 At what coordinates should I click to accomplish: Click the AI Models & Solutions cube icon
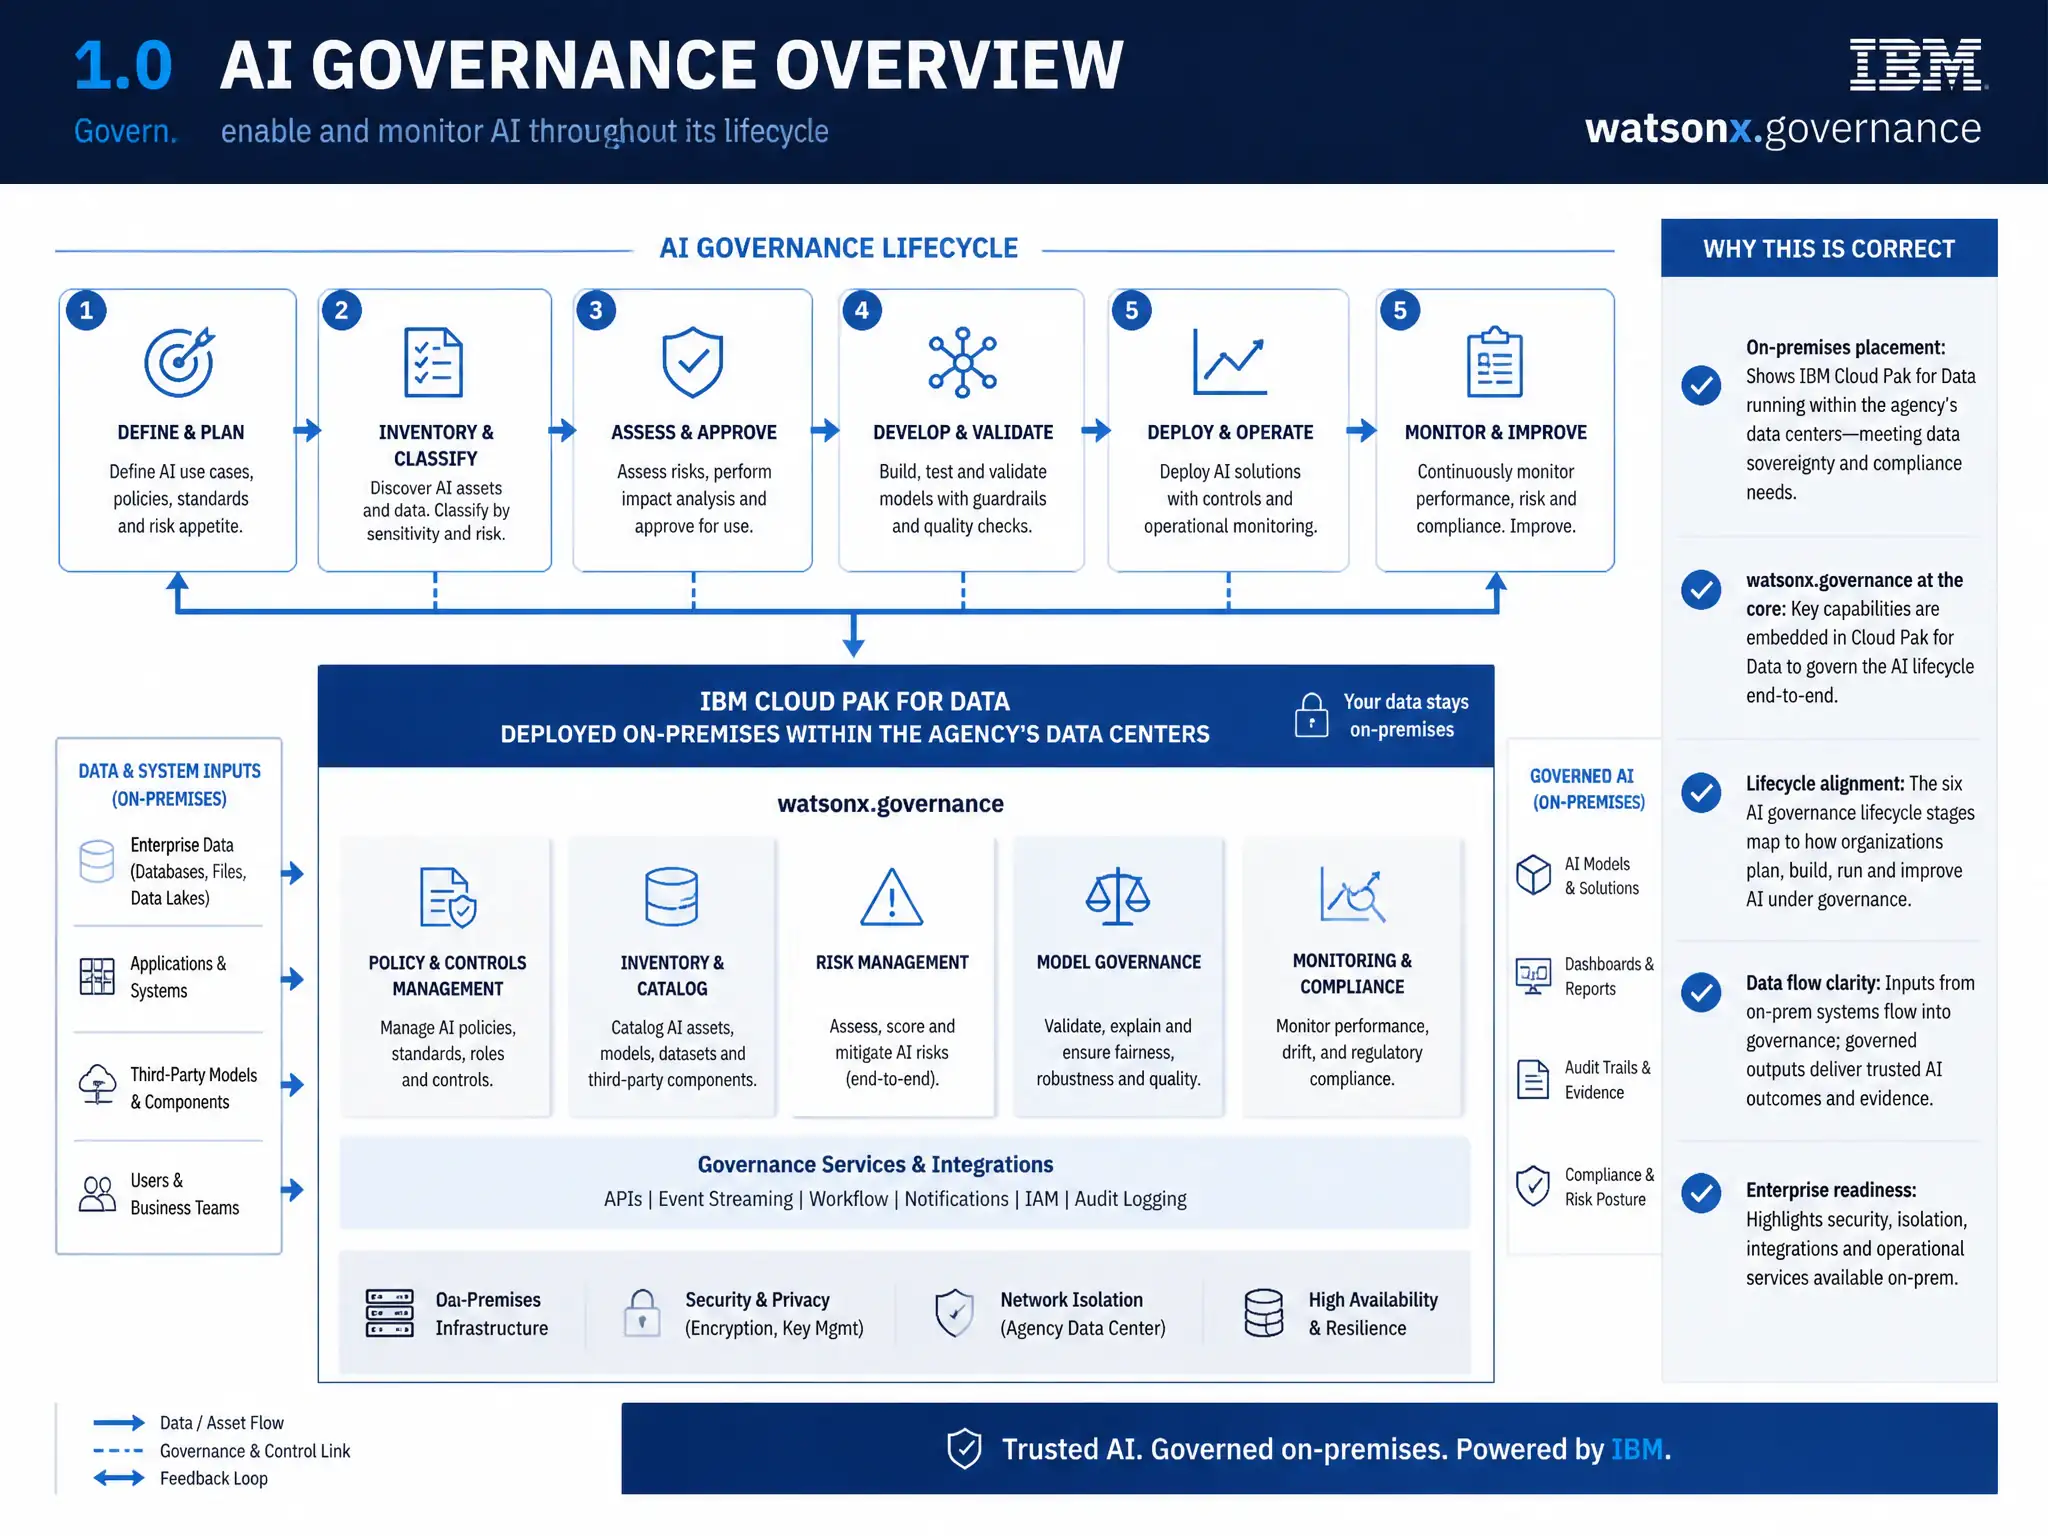coord(1533,875)
